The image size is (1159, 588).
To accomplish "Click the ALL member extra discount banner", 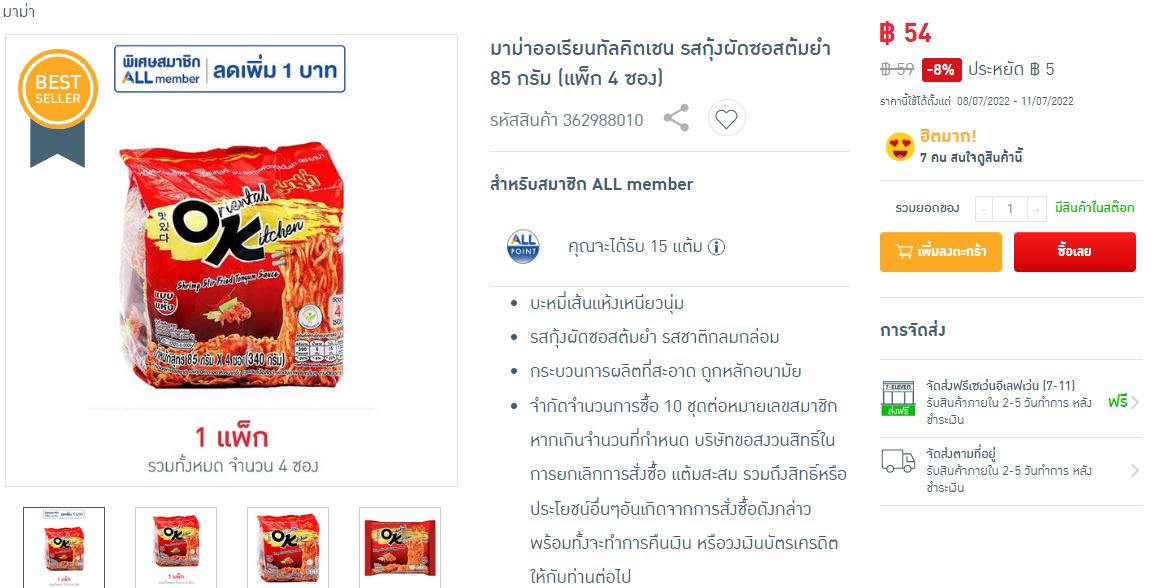I will coord(230,69).
